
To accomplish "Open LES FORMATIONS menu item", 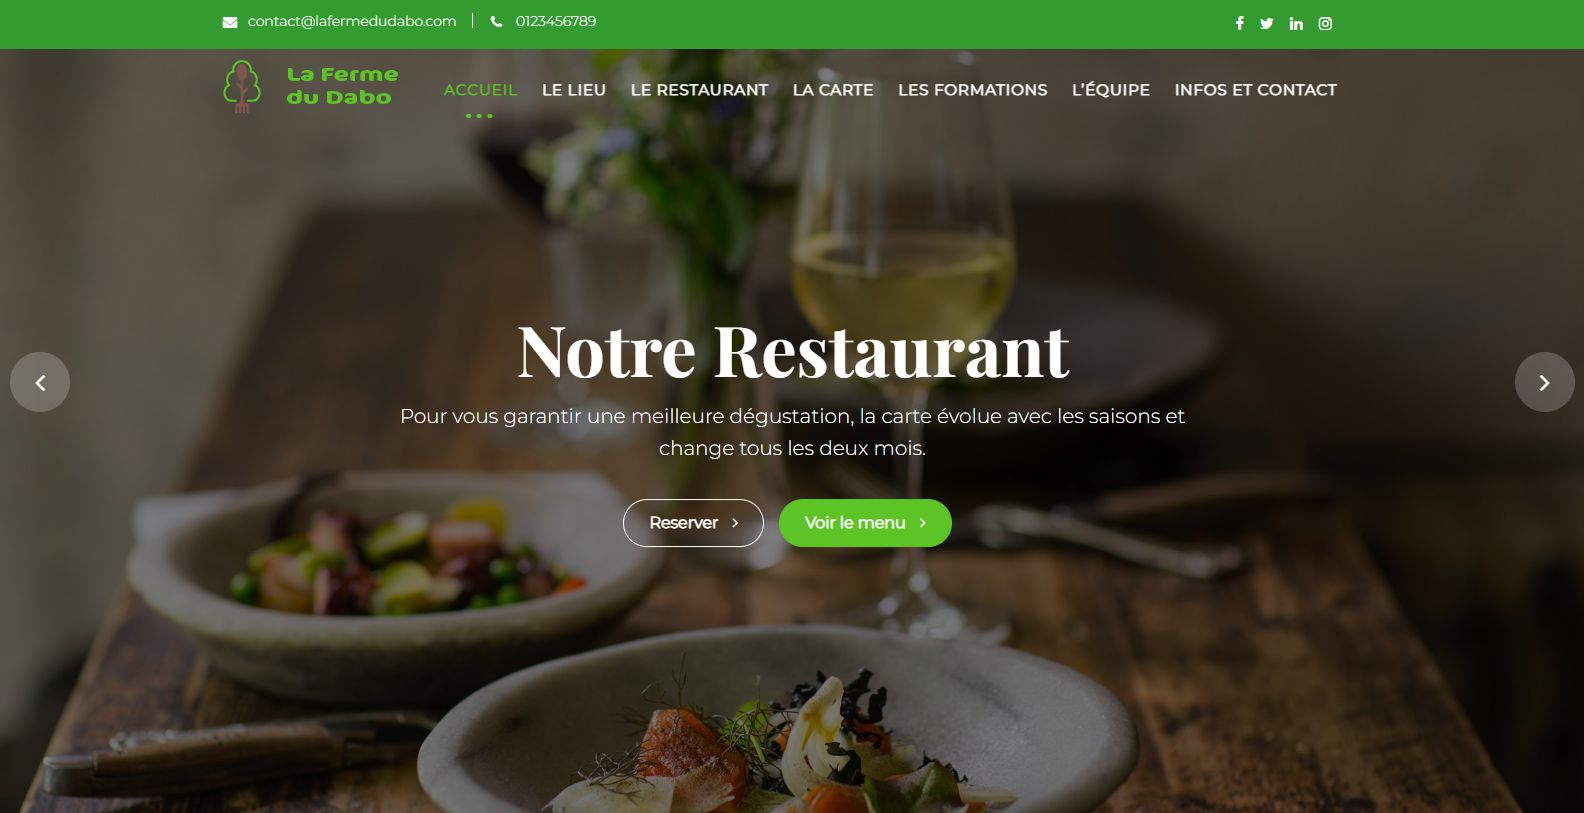I will click(973, 90).
